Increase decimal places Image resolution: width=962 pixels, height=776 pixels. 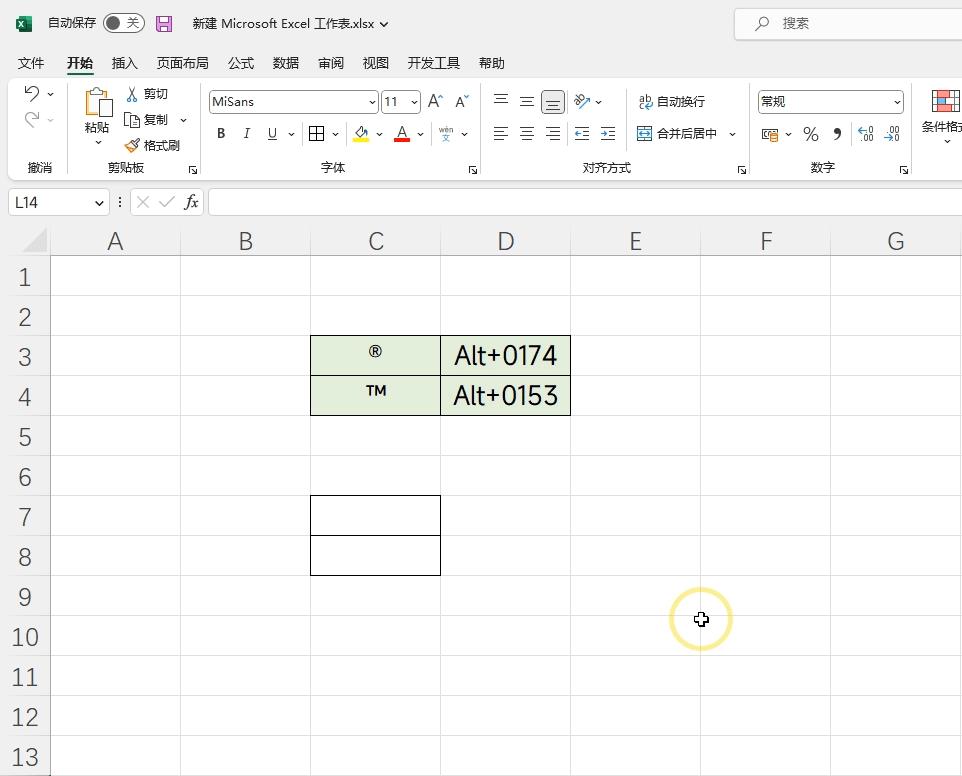pos(866,134)
